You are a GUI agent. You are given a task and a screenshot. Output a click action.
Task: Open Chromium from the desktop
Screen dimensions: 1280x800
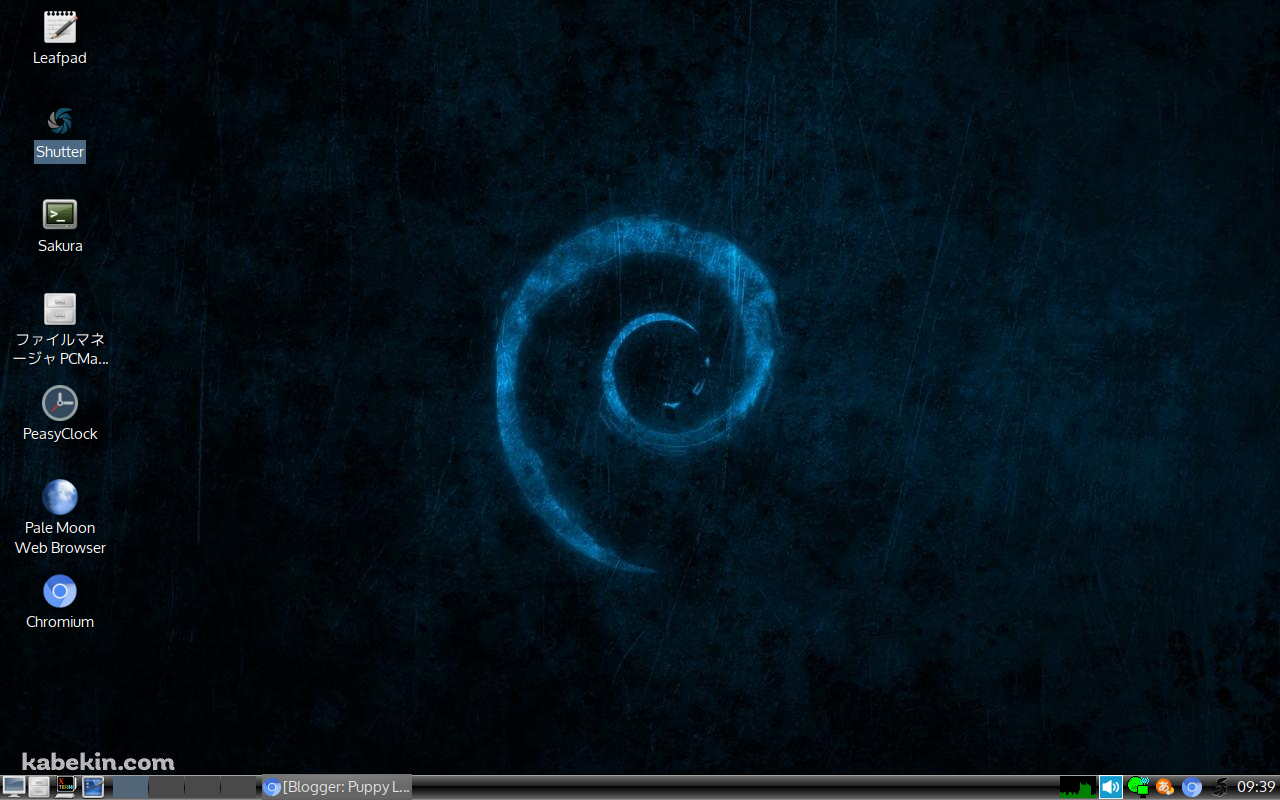(59, 592)
